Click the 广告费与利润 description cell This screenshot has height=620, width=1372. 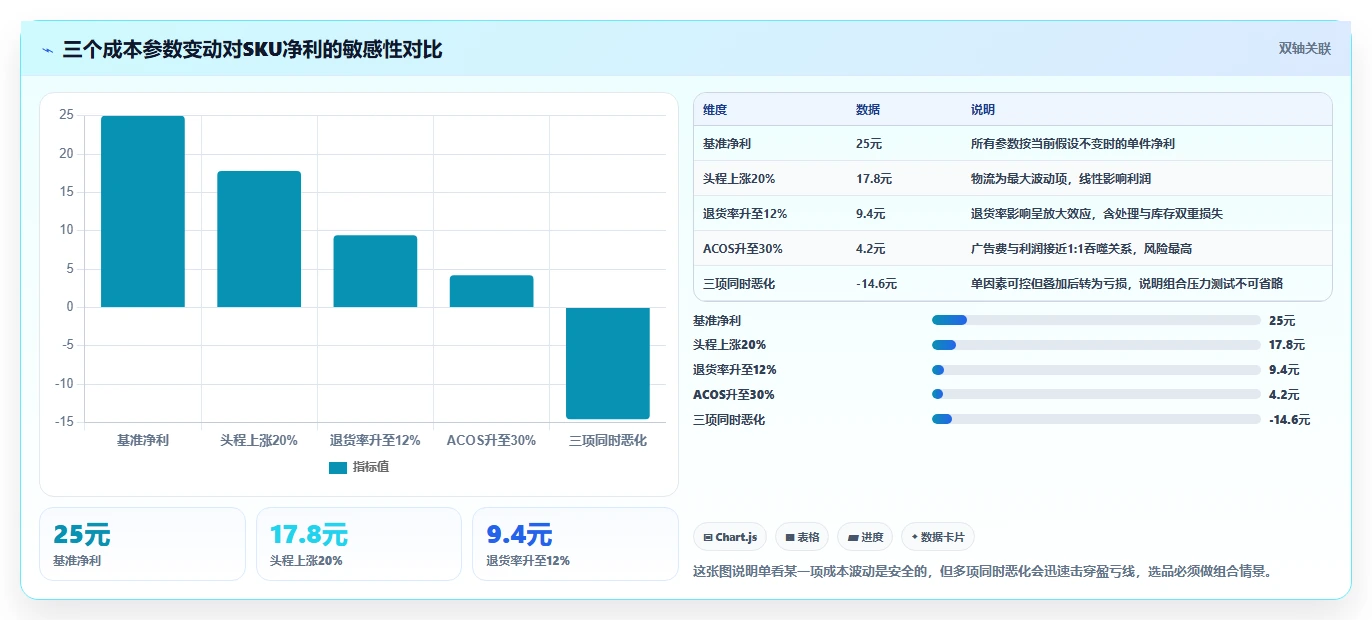[x=1082, y=249]
